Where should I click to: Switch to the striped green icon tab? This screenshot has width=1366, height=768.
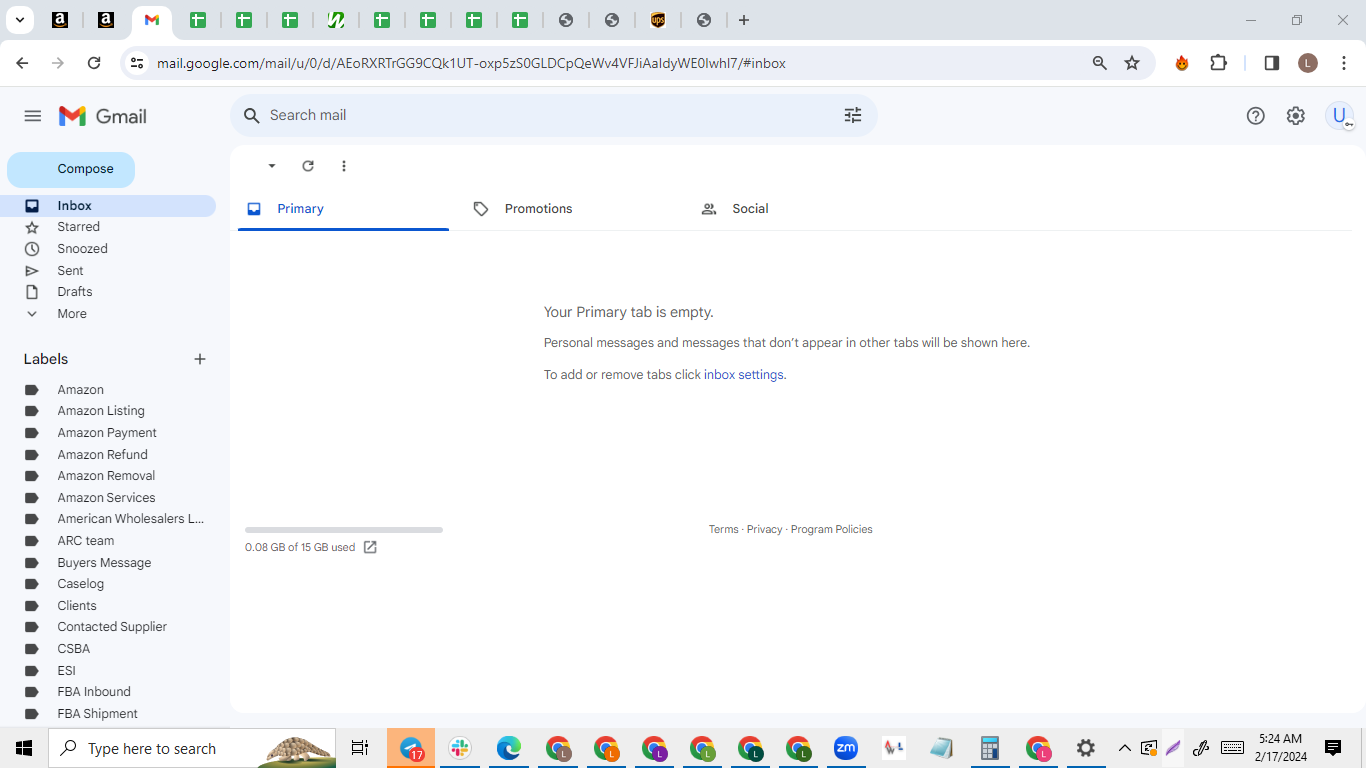(x=336, y=20)
